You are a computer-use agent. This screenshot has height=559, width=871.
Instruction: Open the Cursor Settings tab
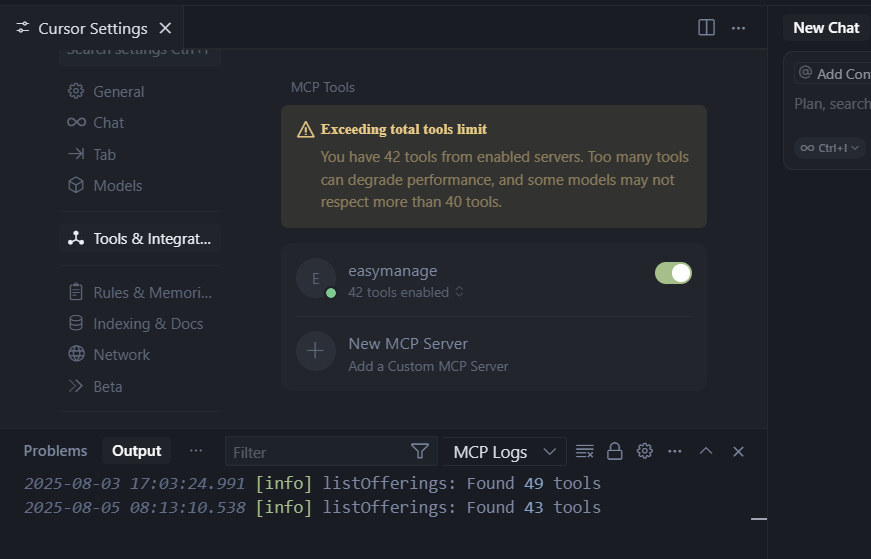click(92, 28)
